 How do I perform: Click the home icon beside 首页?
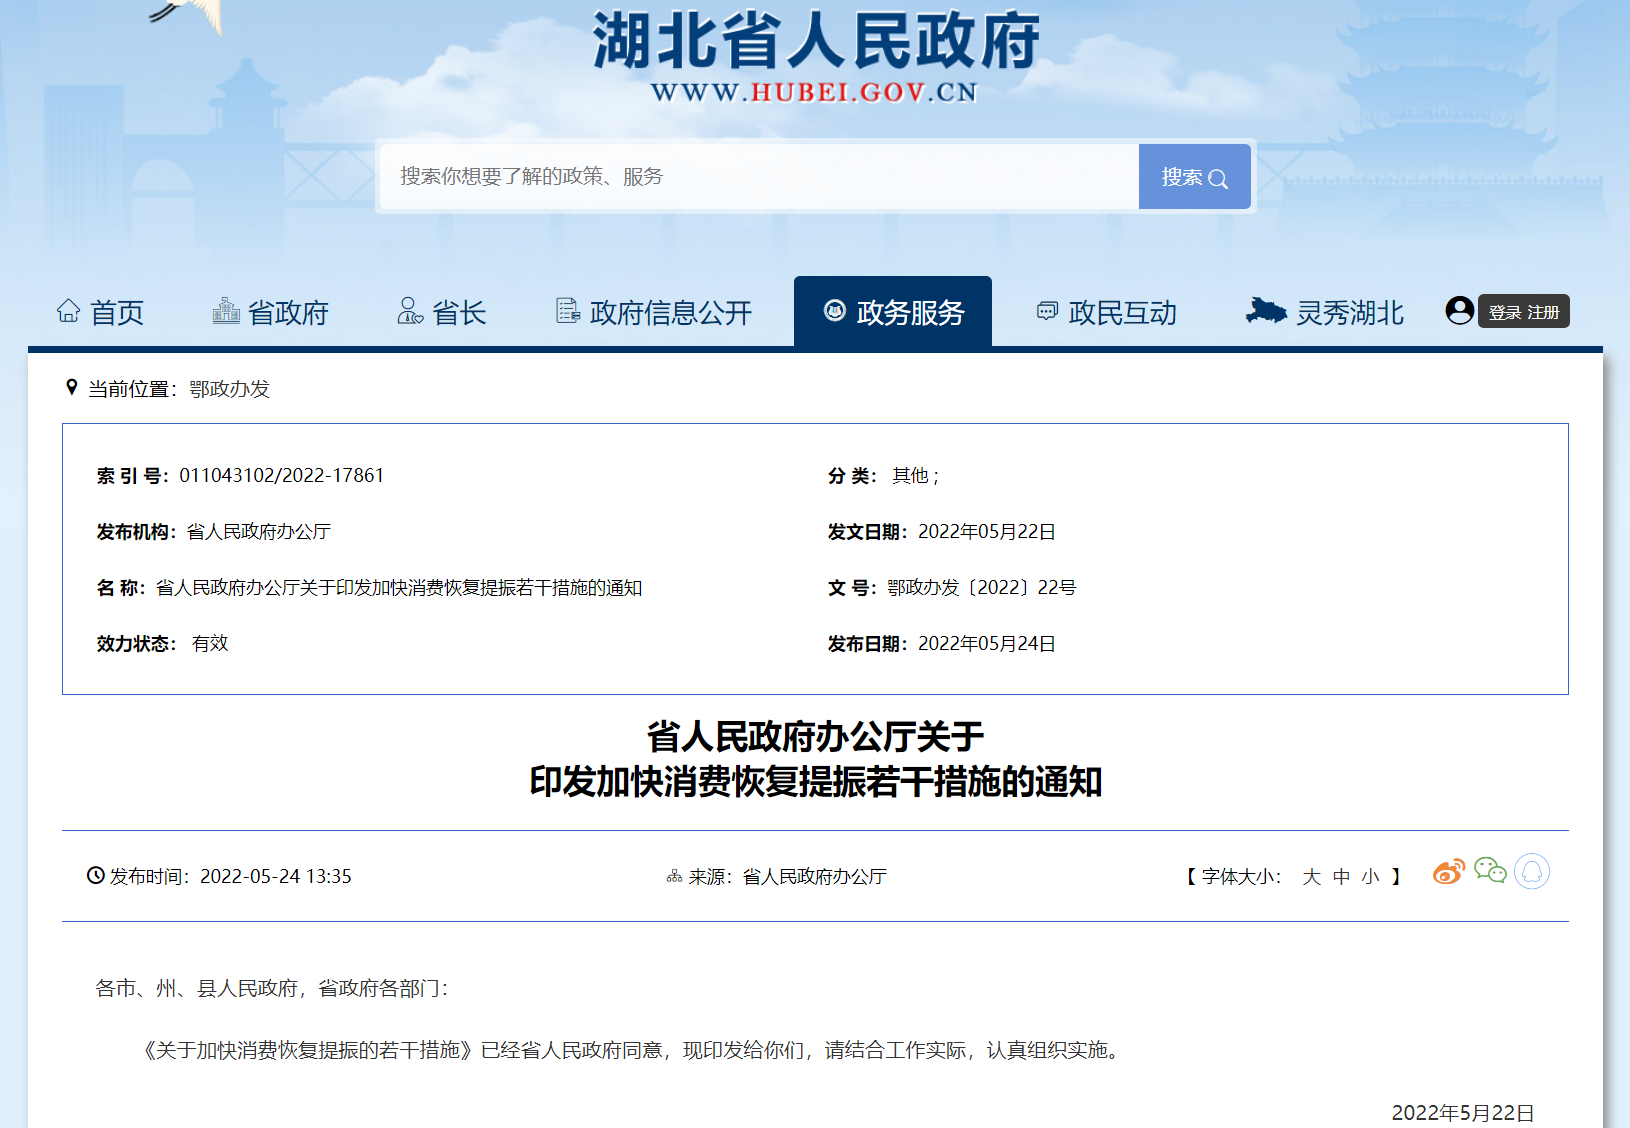pos(68,311)
